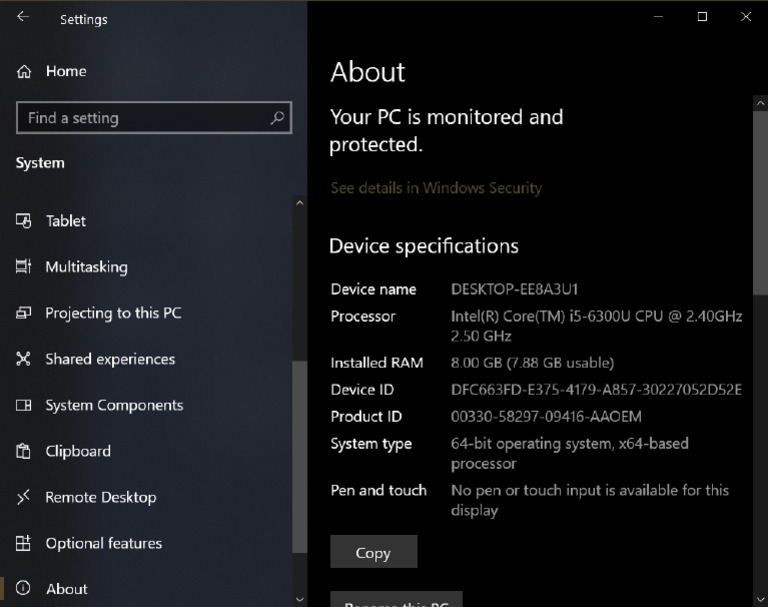Click Your PC is monitored and protected

pyautogui.click(x=446, y=131)
